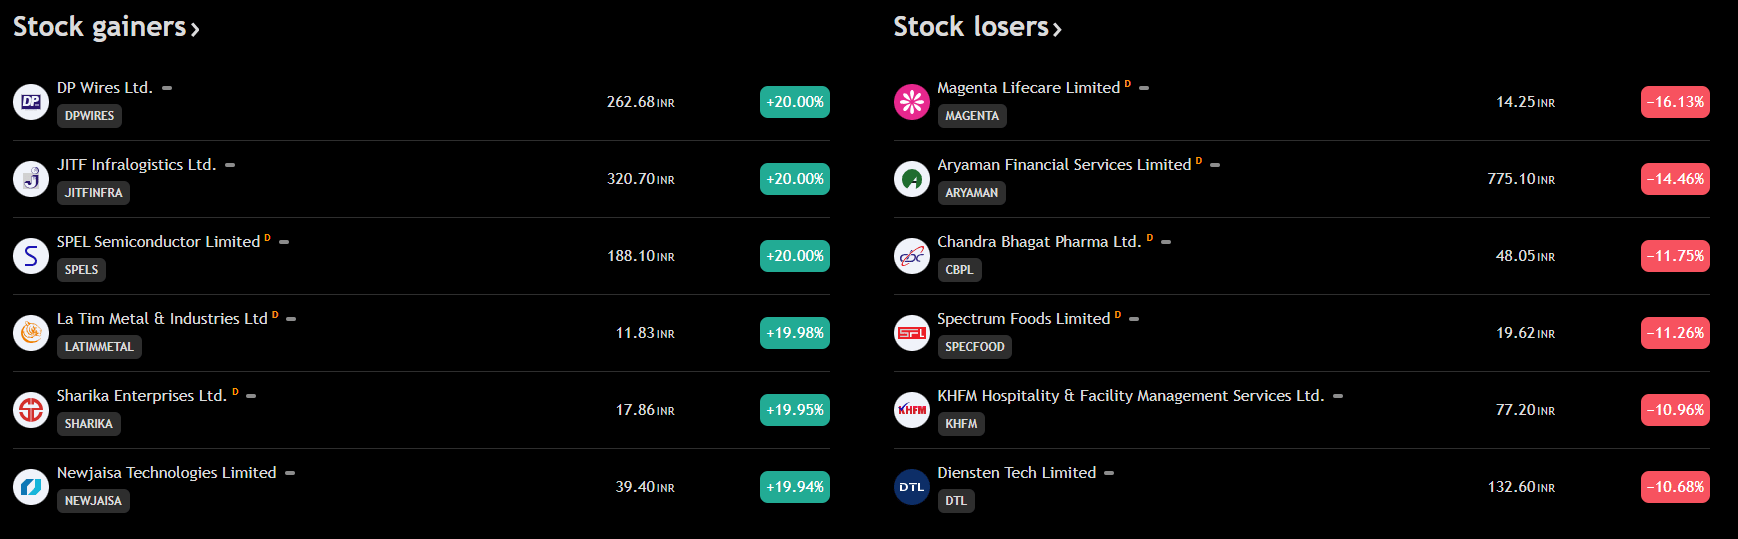Open Newjaisa Technologies Limited stock page
This screenshot has width=1738, height=539.
(166, 473)
